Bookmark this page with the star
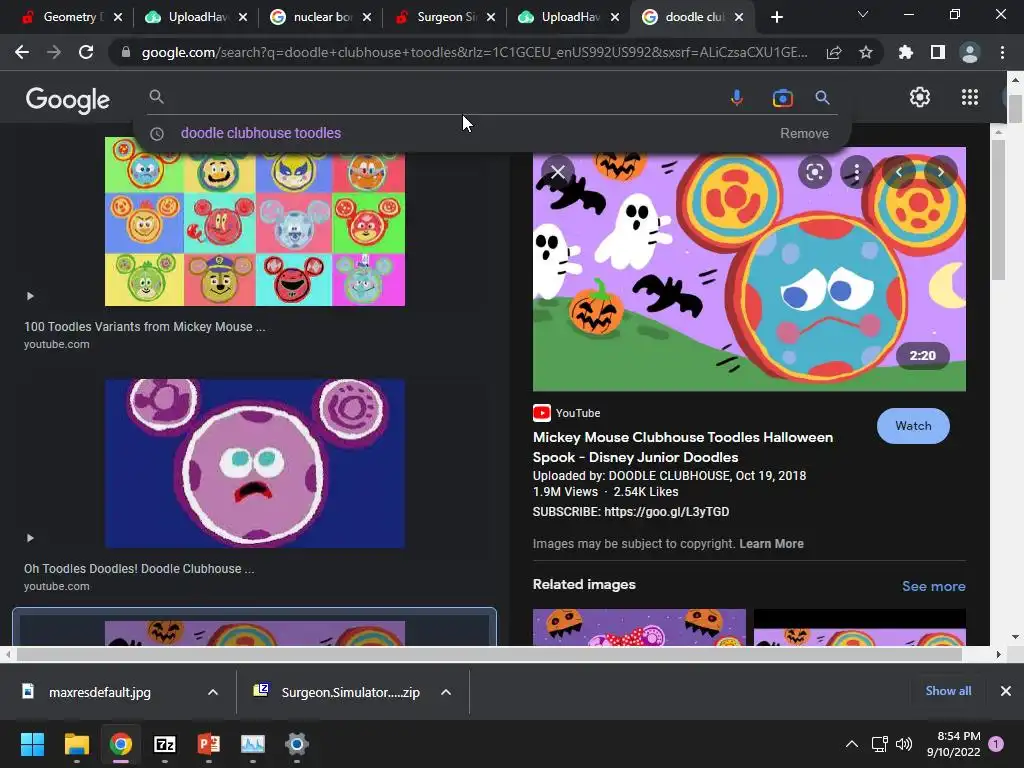Screen dimensions: 1024x768 pyautogui.click(x=866, y=52)
